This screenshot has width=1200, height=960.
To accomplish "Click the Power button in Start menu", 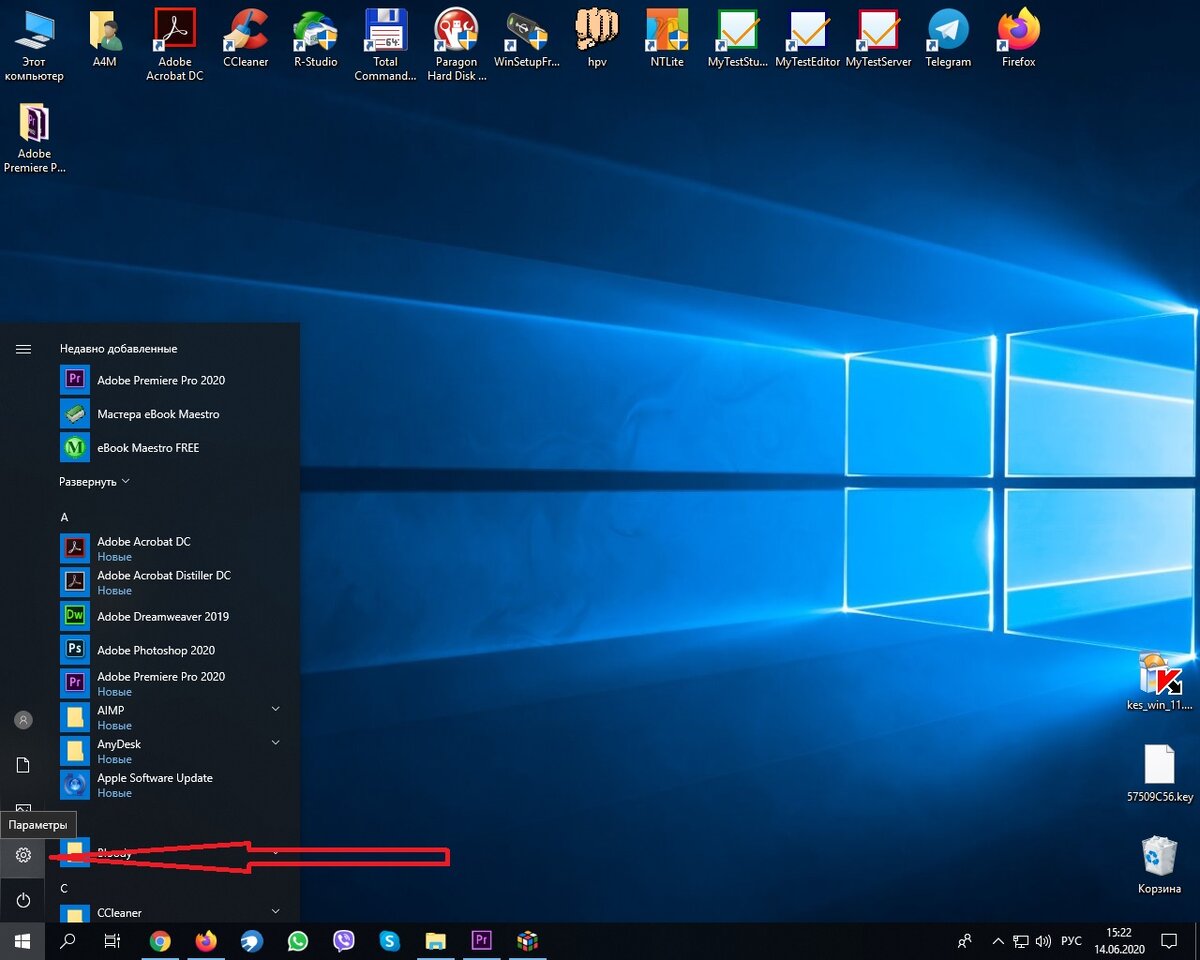I will [x=23, y=900].
